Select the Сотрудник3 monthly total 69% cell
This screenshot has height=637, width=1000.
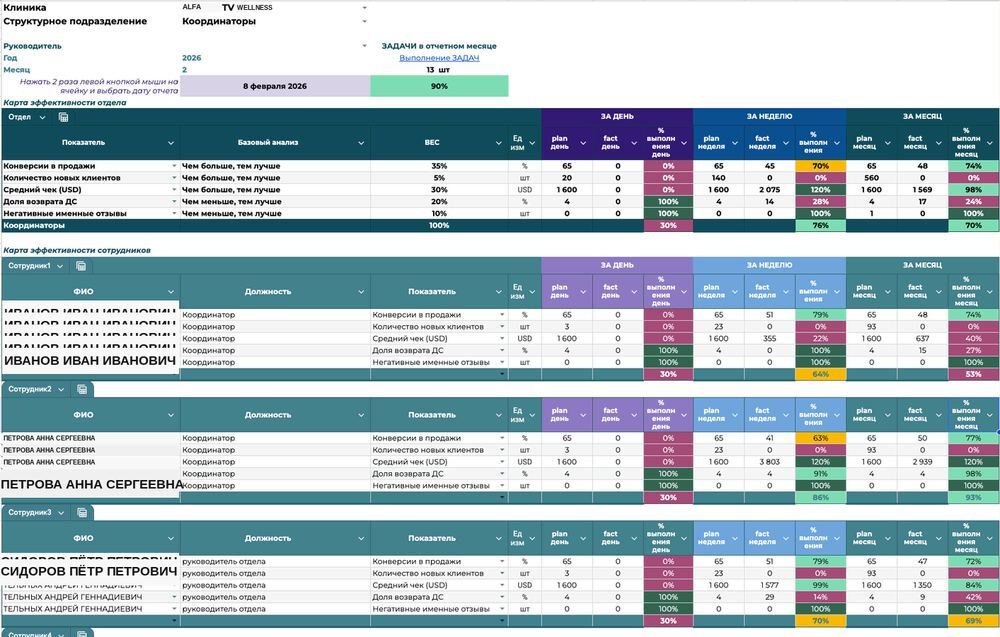pos(973,621)
